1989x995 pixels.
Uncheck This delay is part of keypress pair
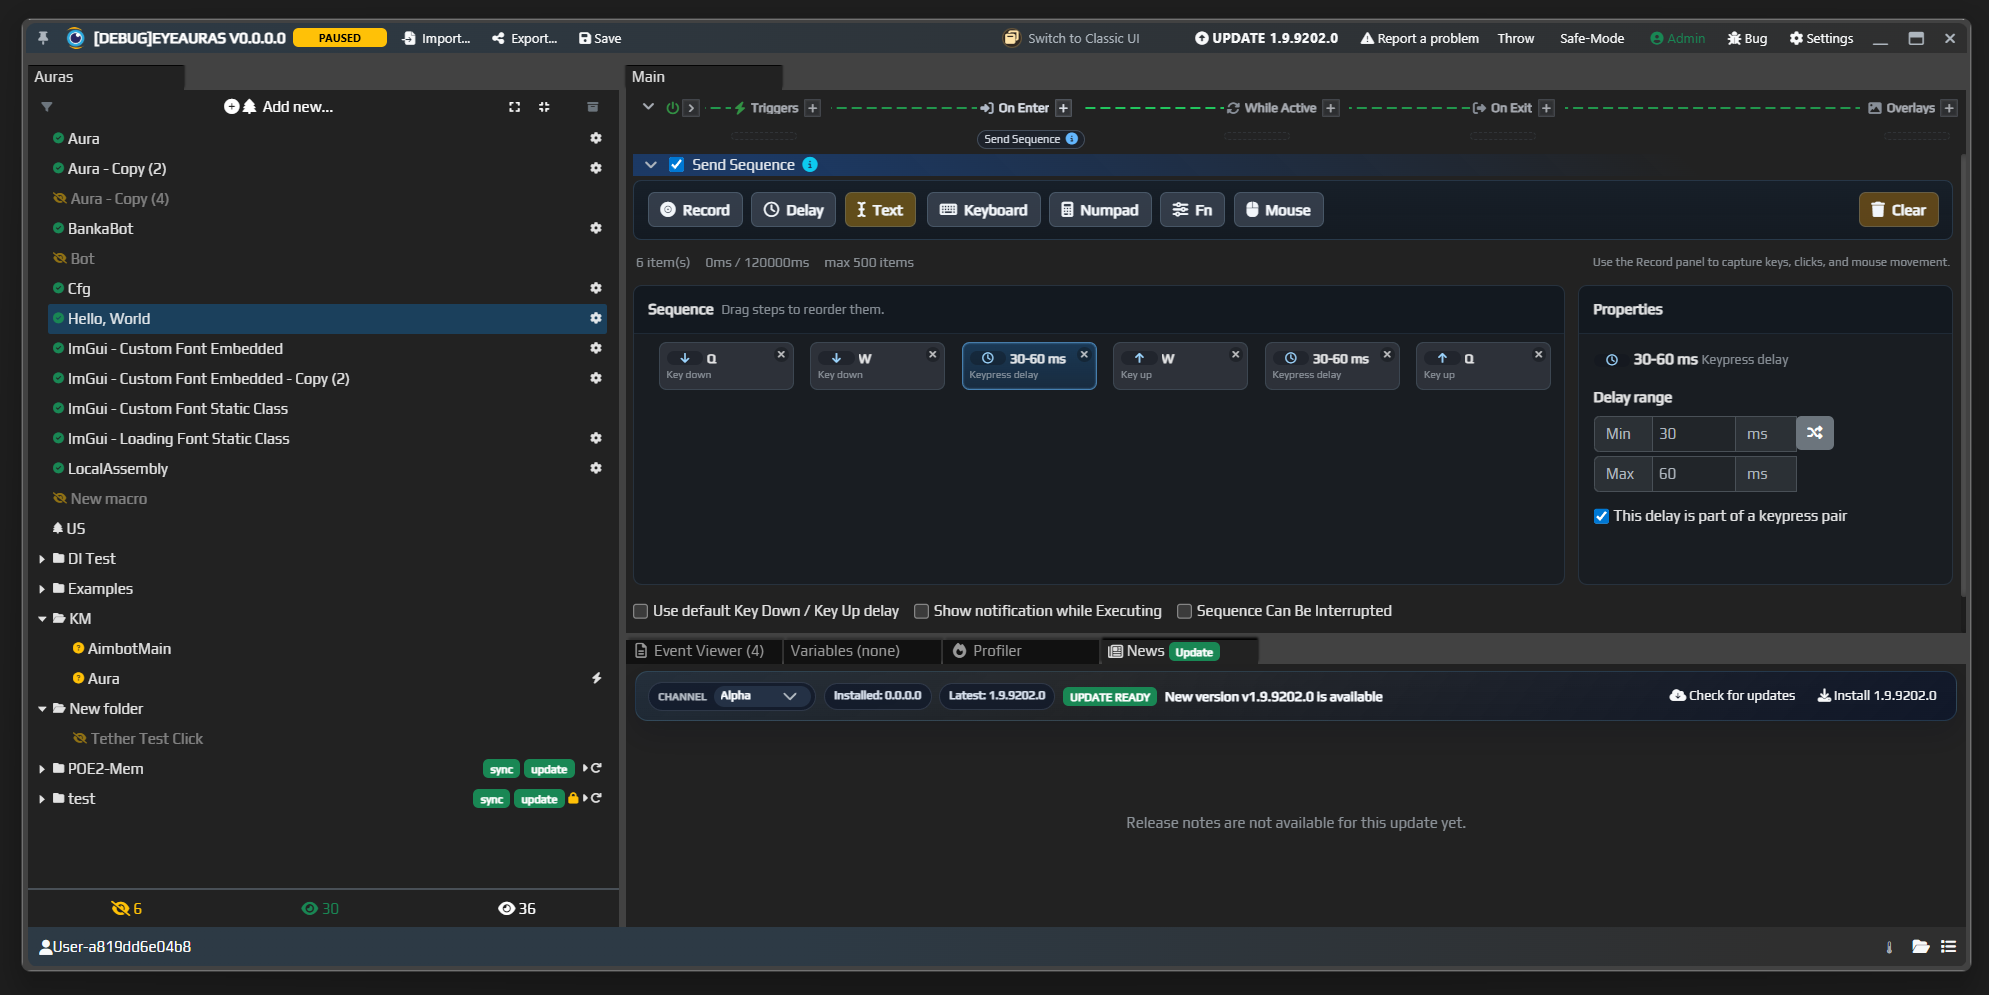point(1602,516)
